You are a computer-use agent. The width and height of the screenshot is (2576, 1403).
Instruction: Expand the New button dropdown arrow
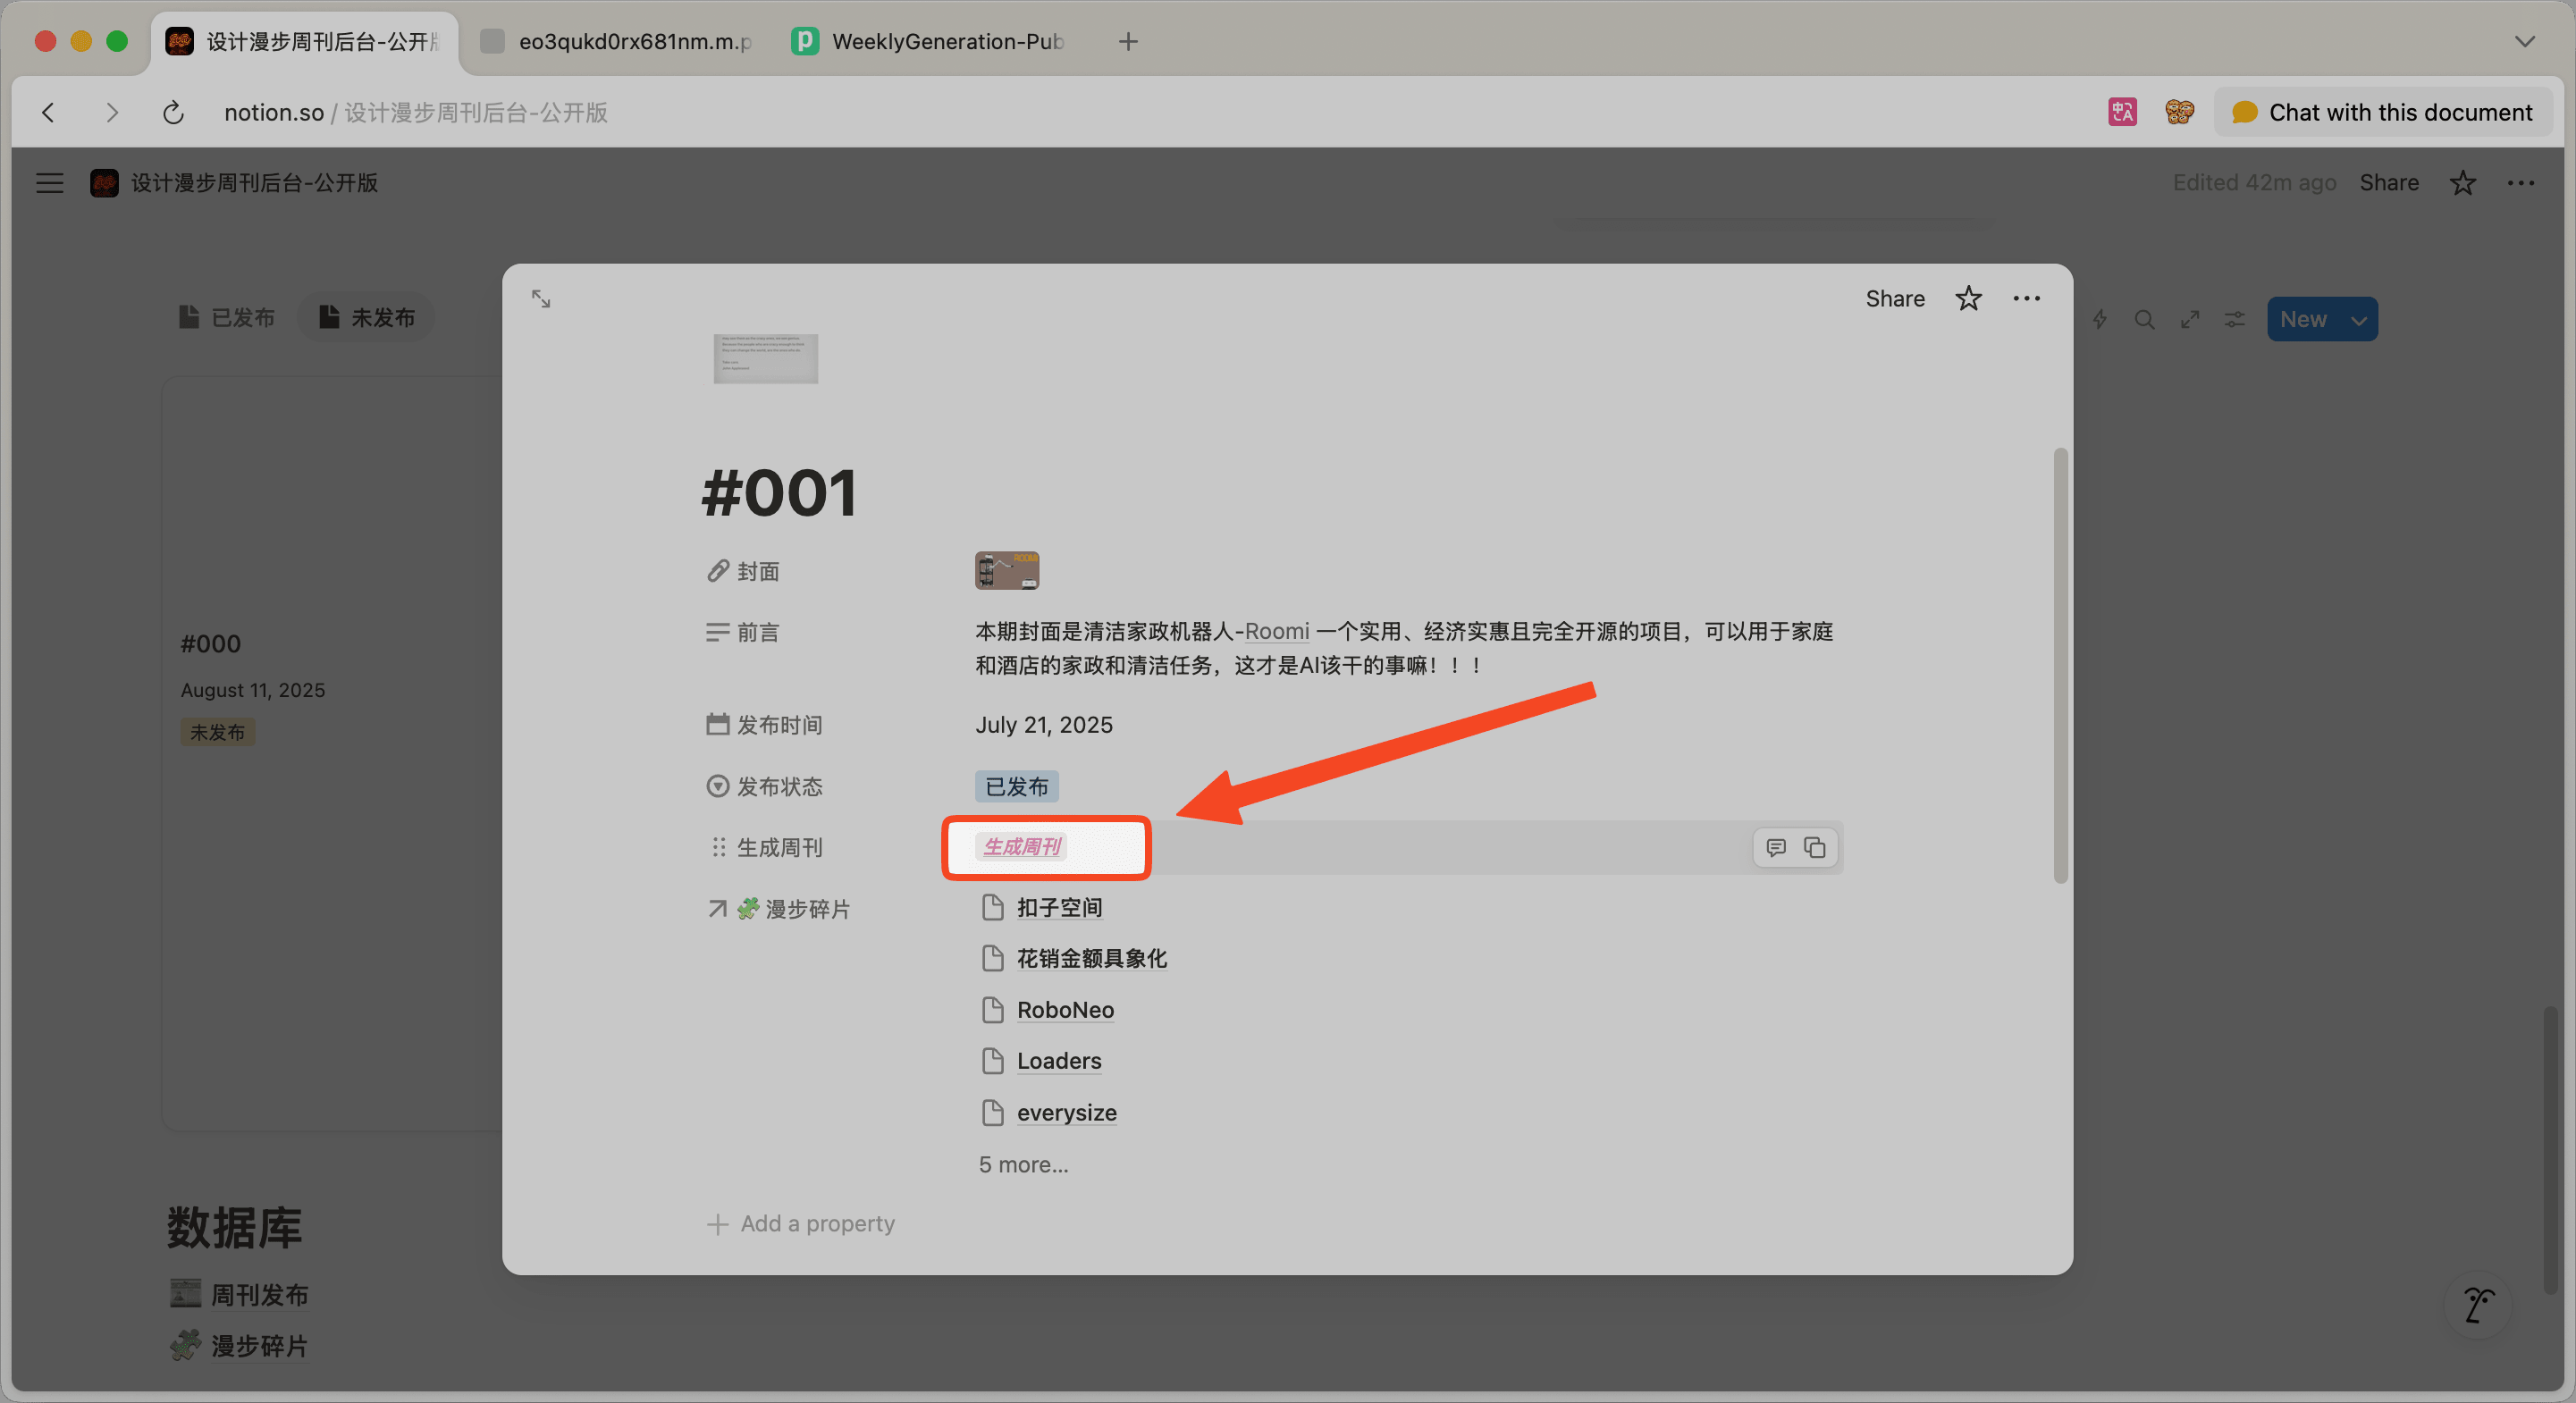point(2358,320)
